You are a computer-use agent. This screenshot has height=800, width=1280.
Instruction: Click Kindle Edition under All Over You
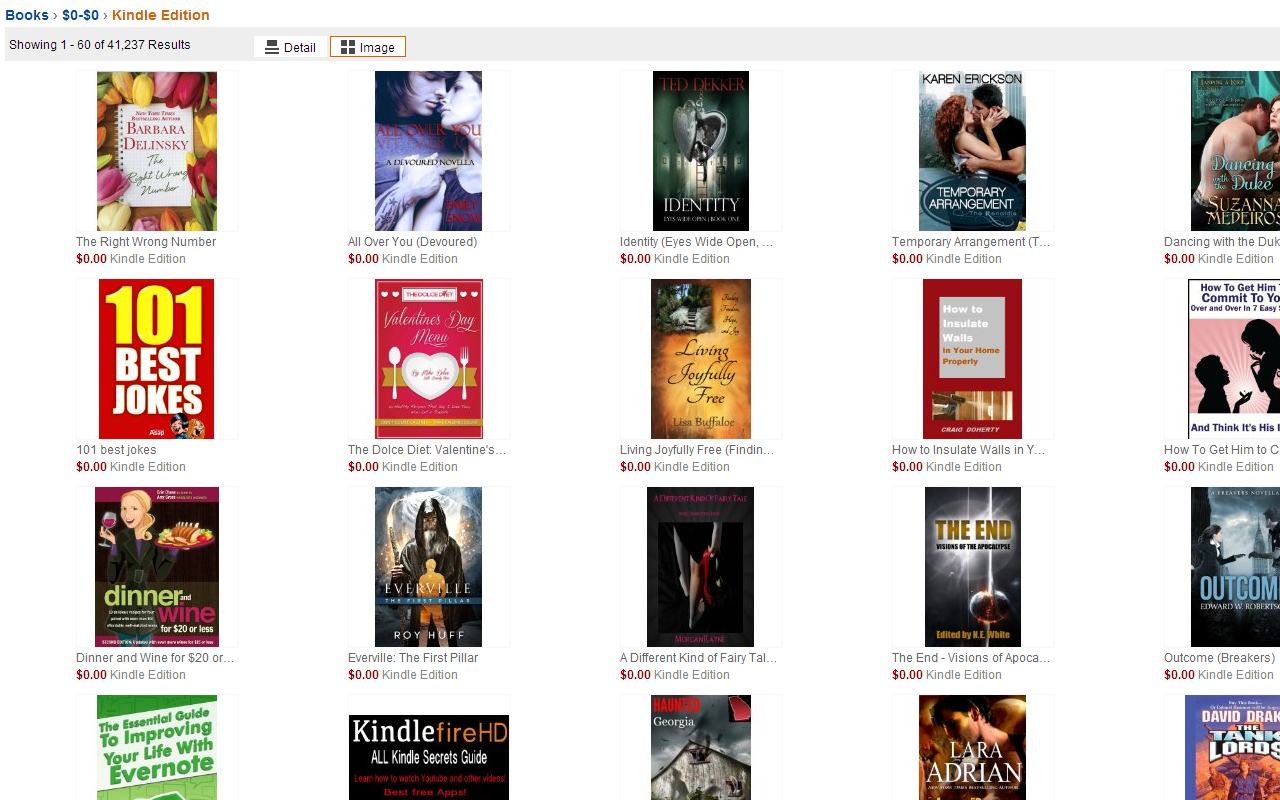tap(420, 259)
